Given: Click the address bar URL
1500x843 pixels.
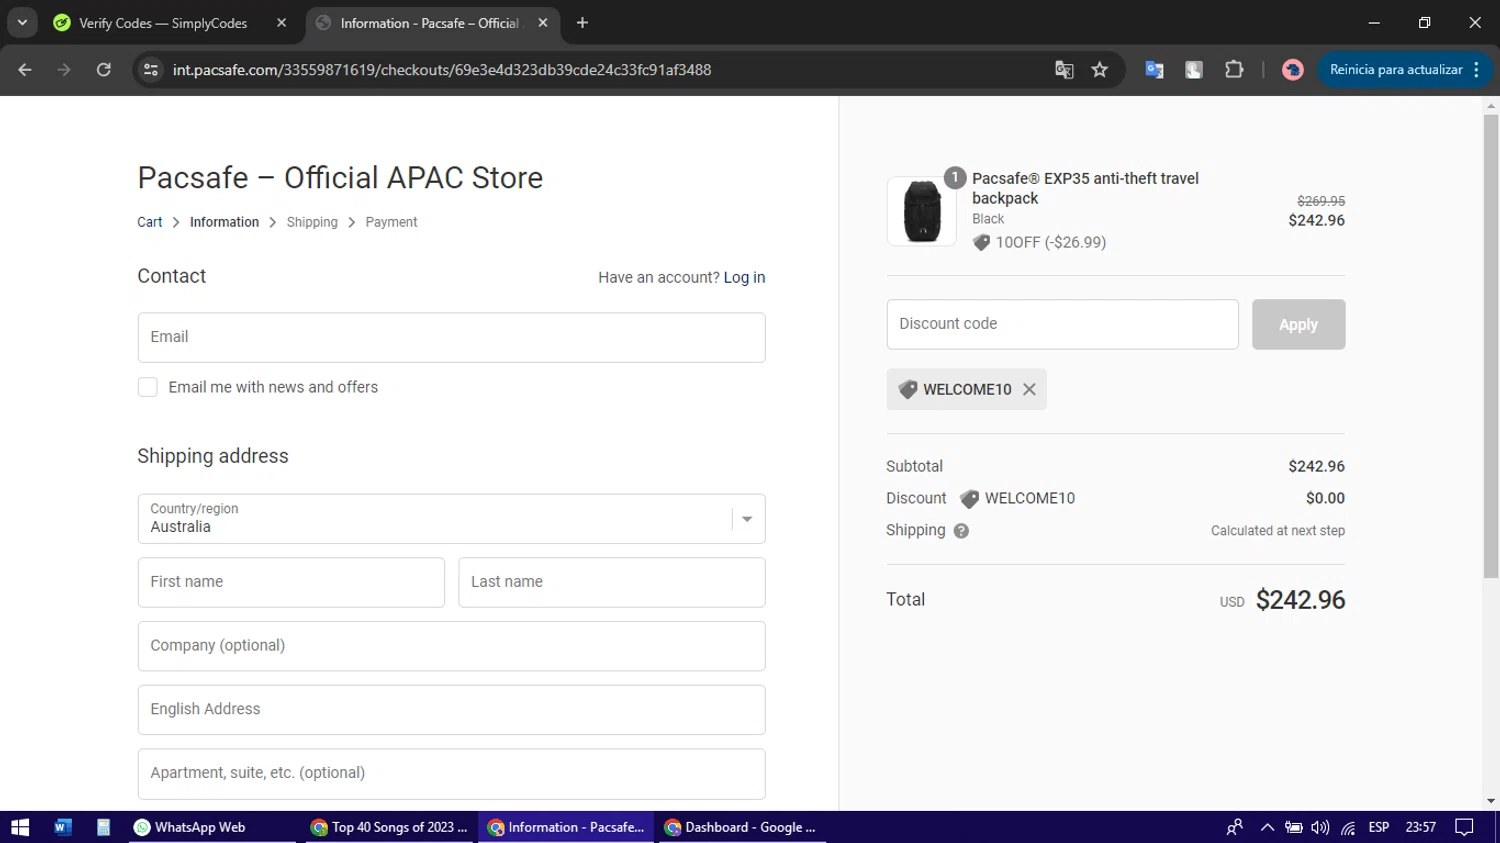Looking at the screenshot, I should [442, 70].
